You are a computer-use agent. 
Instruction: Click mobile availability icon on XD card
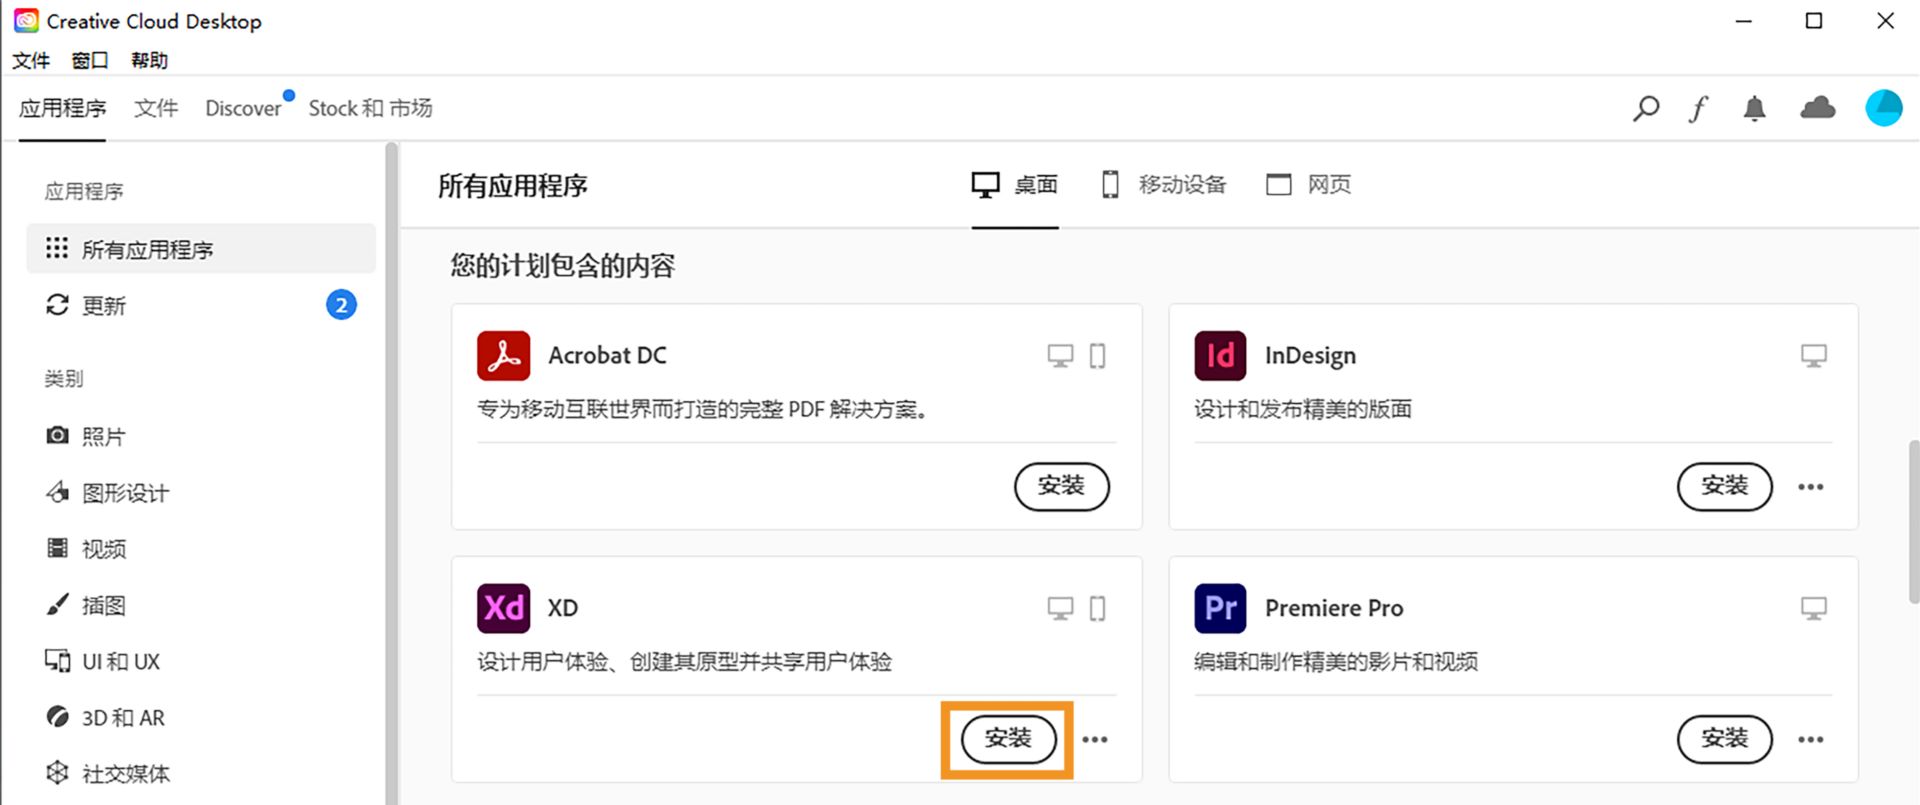tap(1097, 609)
